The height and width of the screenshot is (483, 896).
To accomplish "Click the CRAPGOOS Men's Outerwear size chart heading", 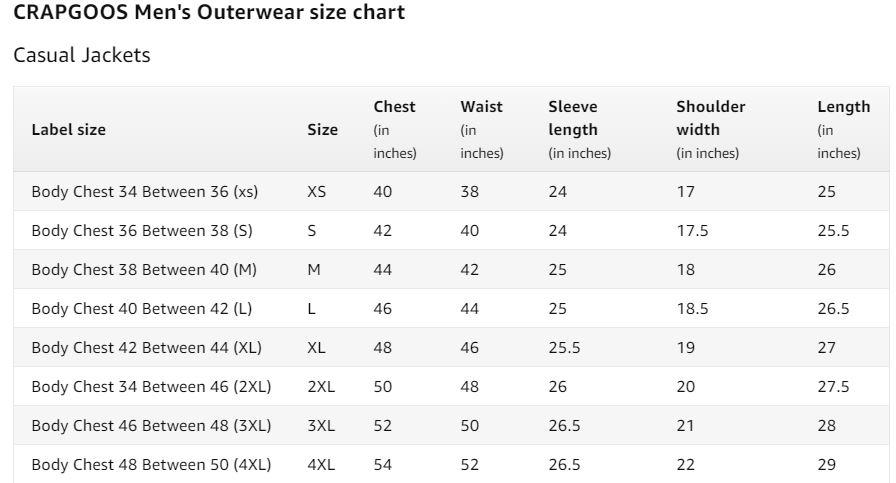I will click(209, 13).
